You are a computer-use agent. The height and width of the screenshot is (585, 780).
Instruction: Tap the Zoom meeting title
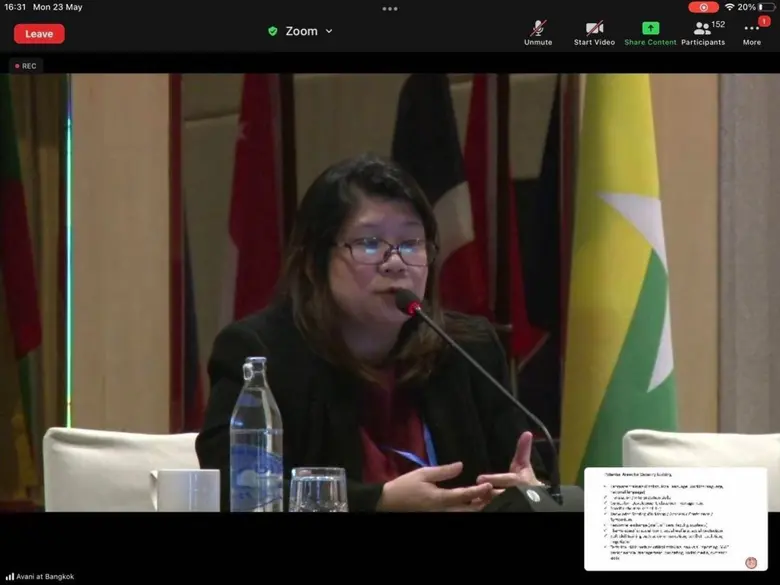tap(301, 31)
